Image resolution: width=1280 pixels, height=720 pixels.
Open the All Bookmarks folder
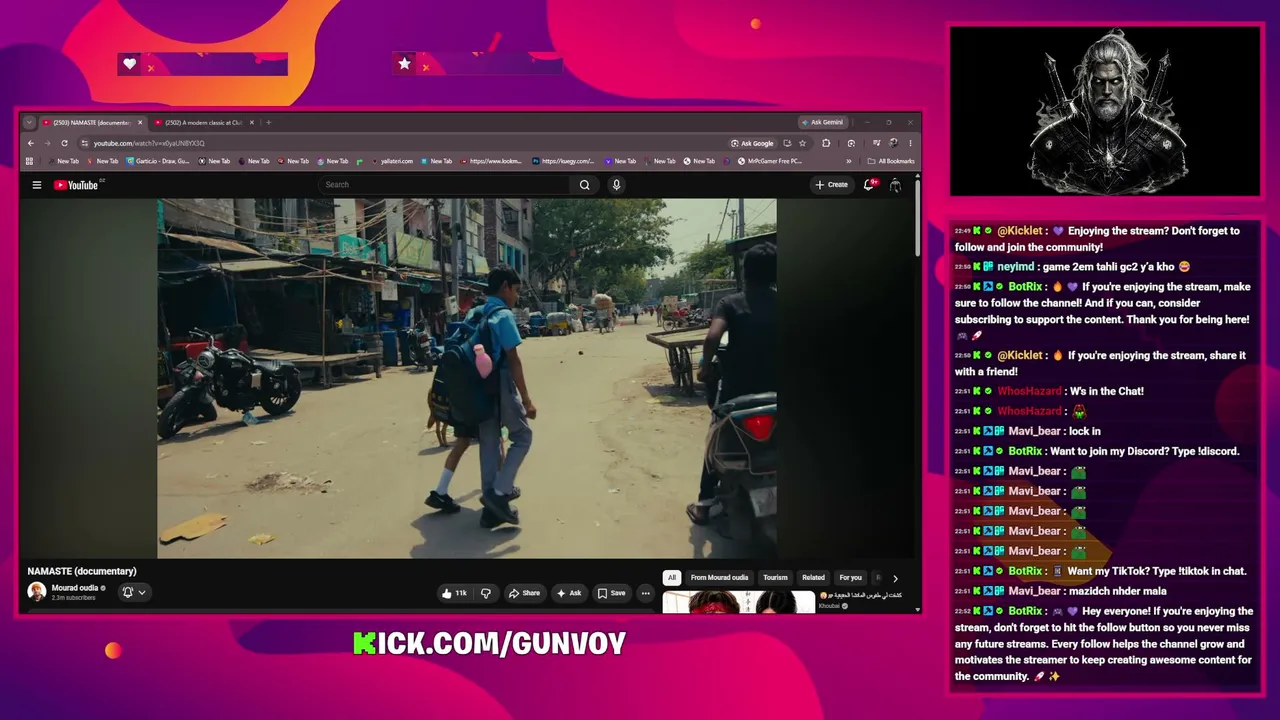pos(891,161)
